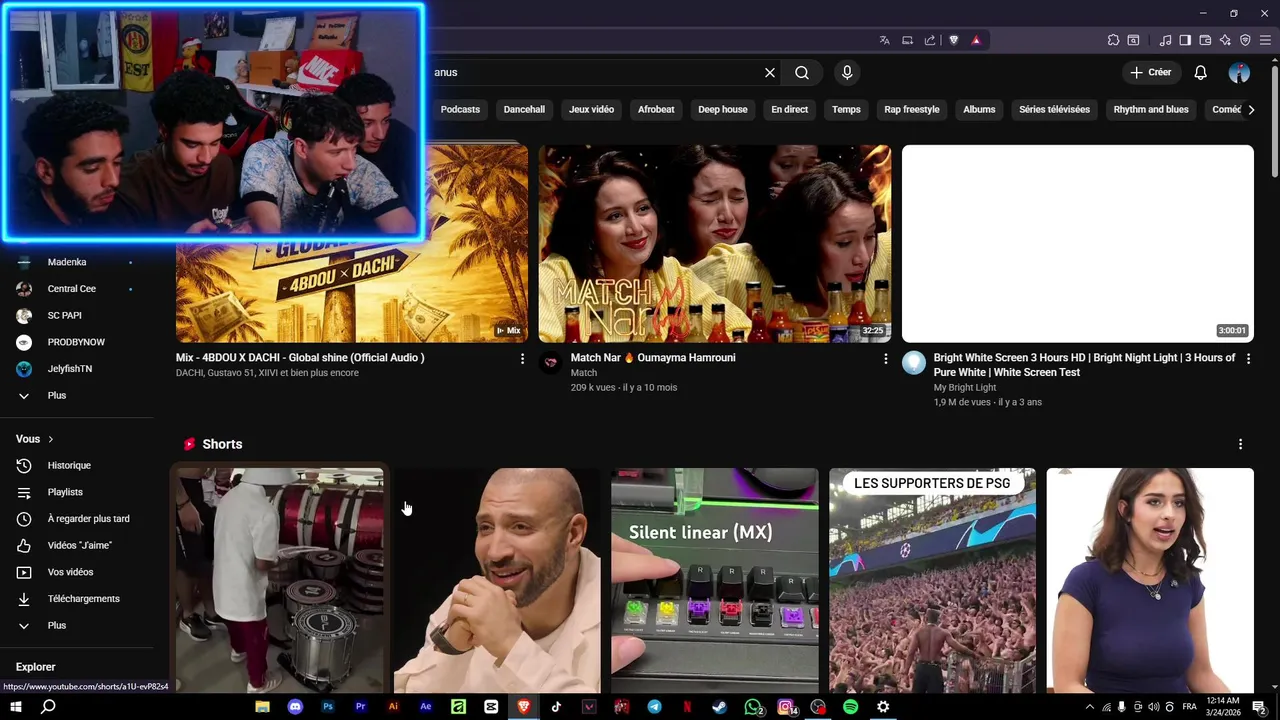Select the Deep house filter chip
The image size is (1280, 720).
coord(723,109)
